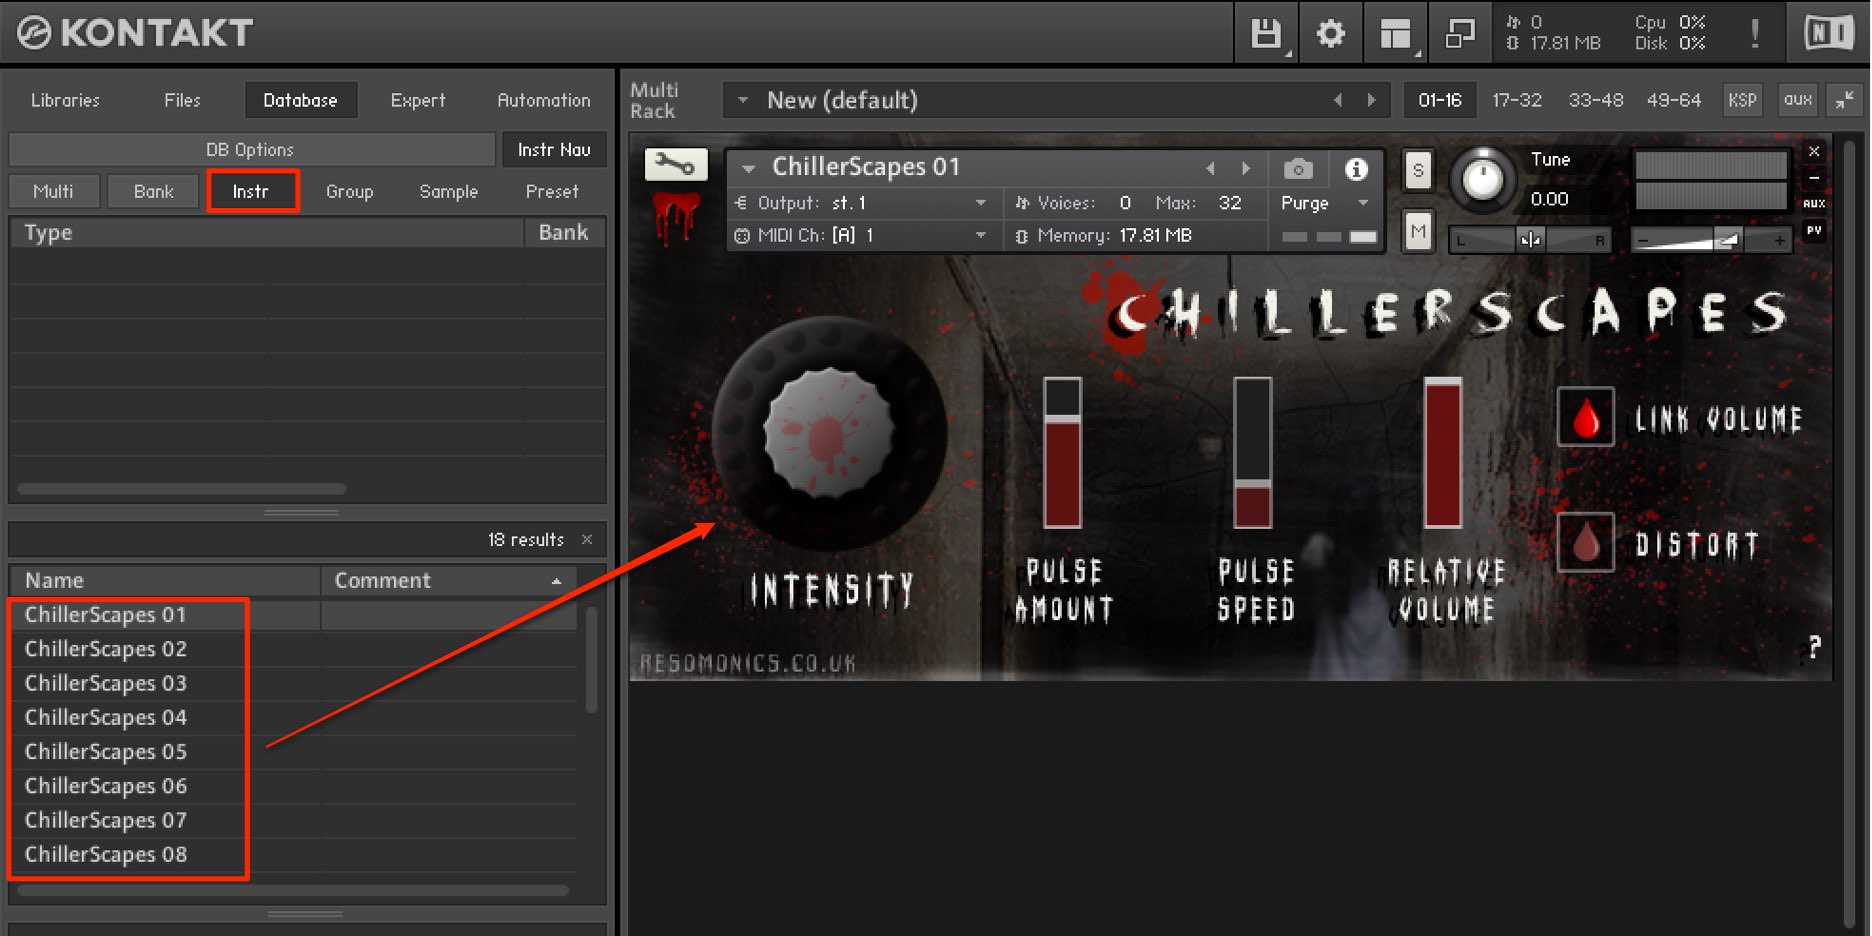The image size is (1872, 936).
Task: Go to next multi with right arrow
Action: 1372,100
